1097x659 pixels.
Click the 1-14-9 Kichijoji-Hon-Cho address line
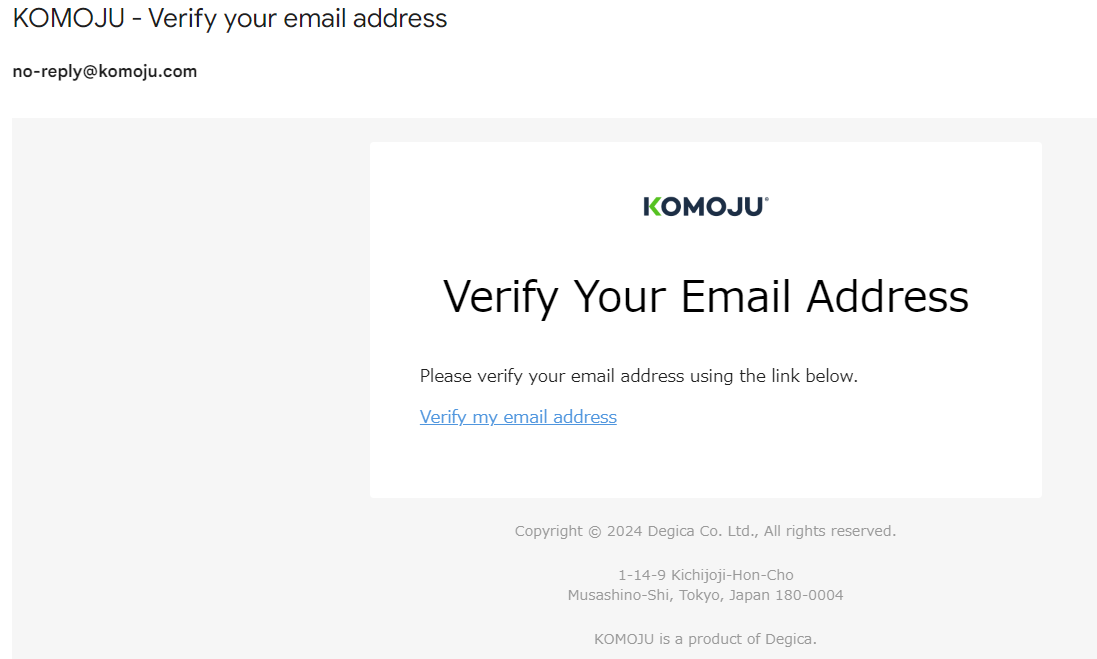click(x=705, y=575)
